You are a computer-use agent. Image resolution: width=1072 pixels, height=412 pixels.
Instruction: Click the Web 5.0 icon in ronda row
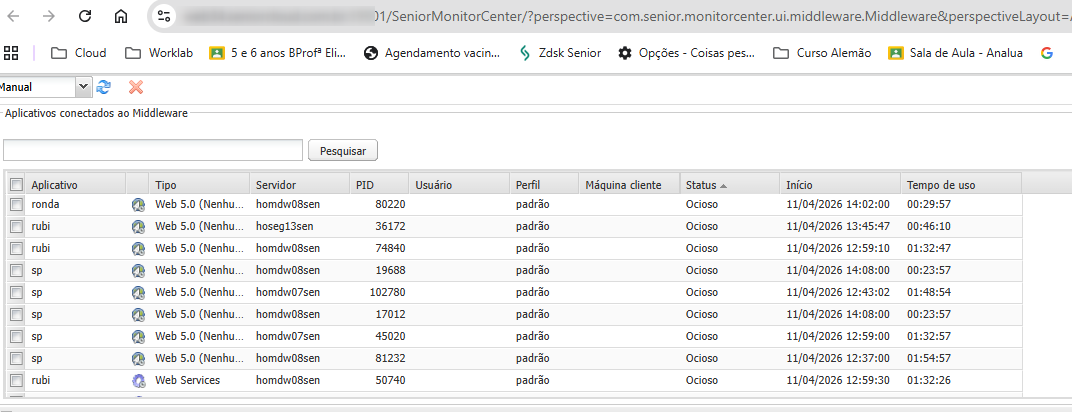138,204
